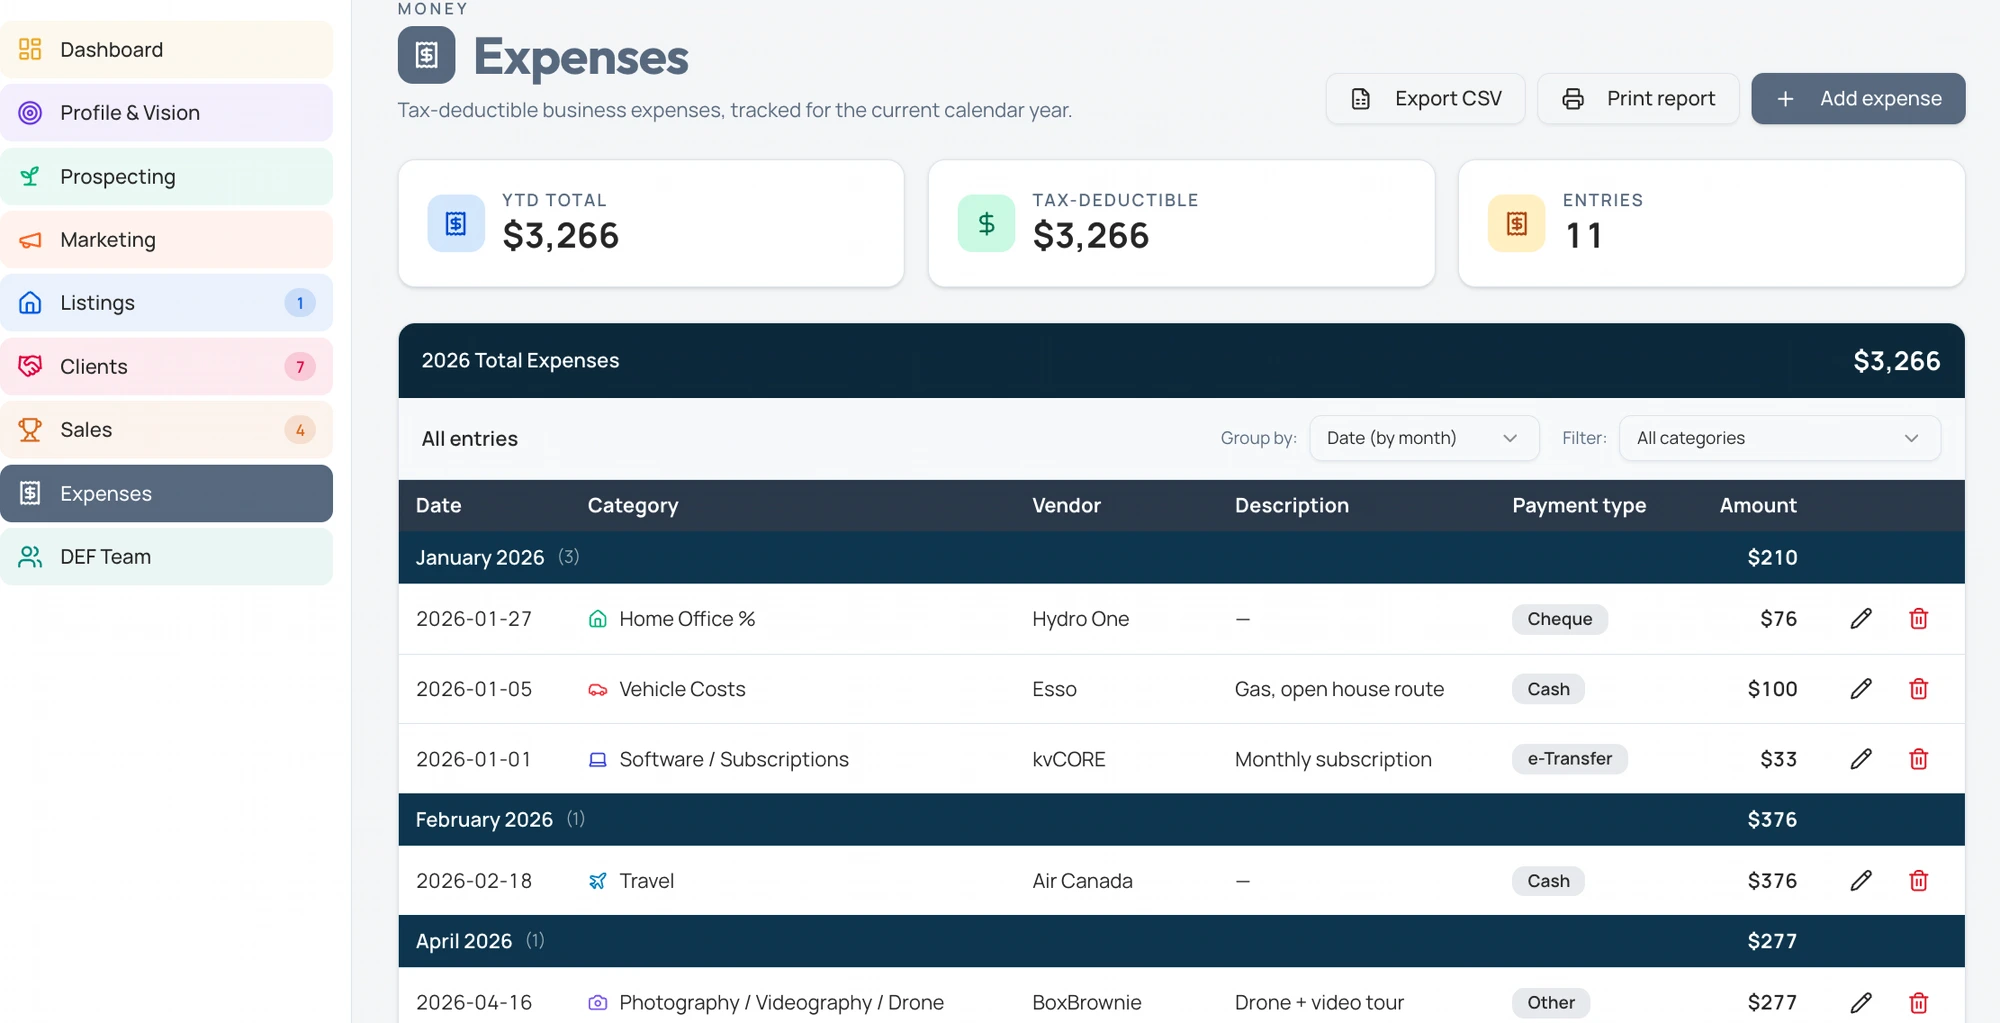Add a new expense

click(1858, 98)
